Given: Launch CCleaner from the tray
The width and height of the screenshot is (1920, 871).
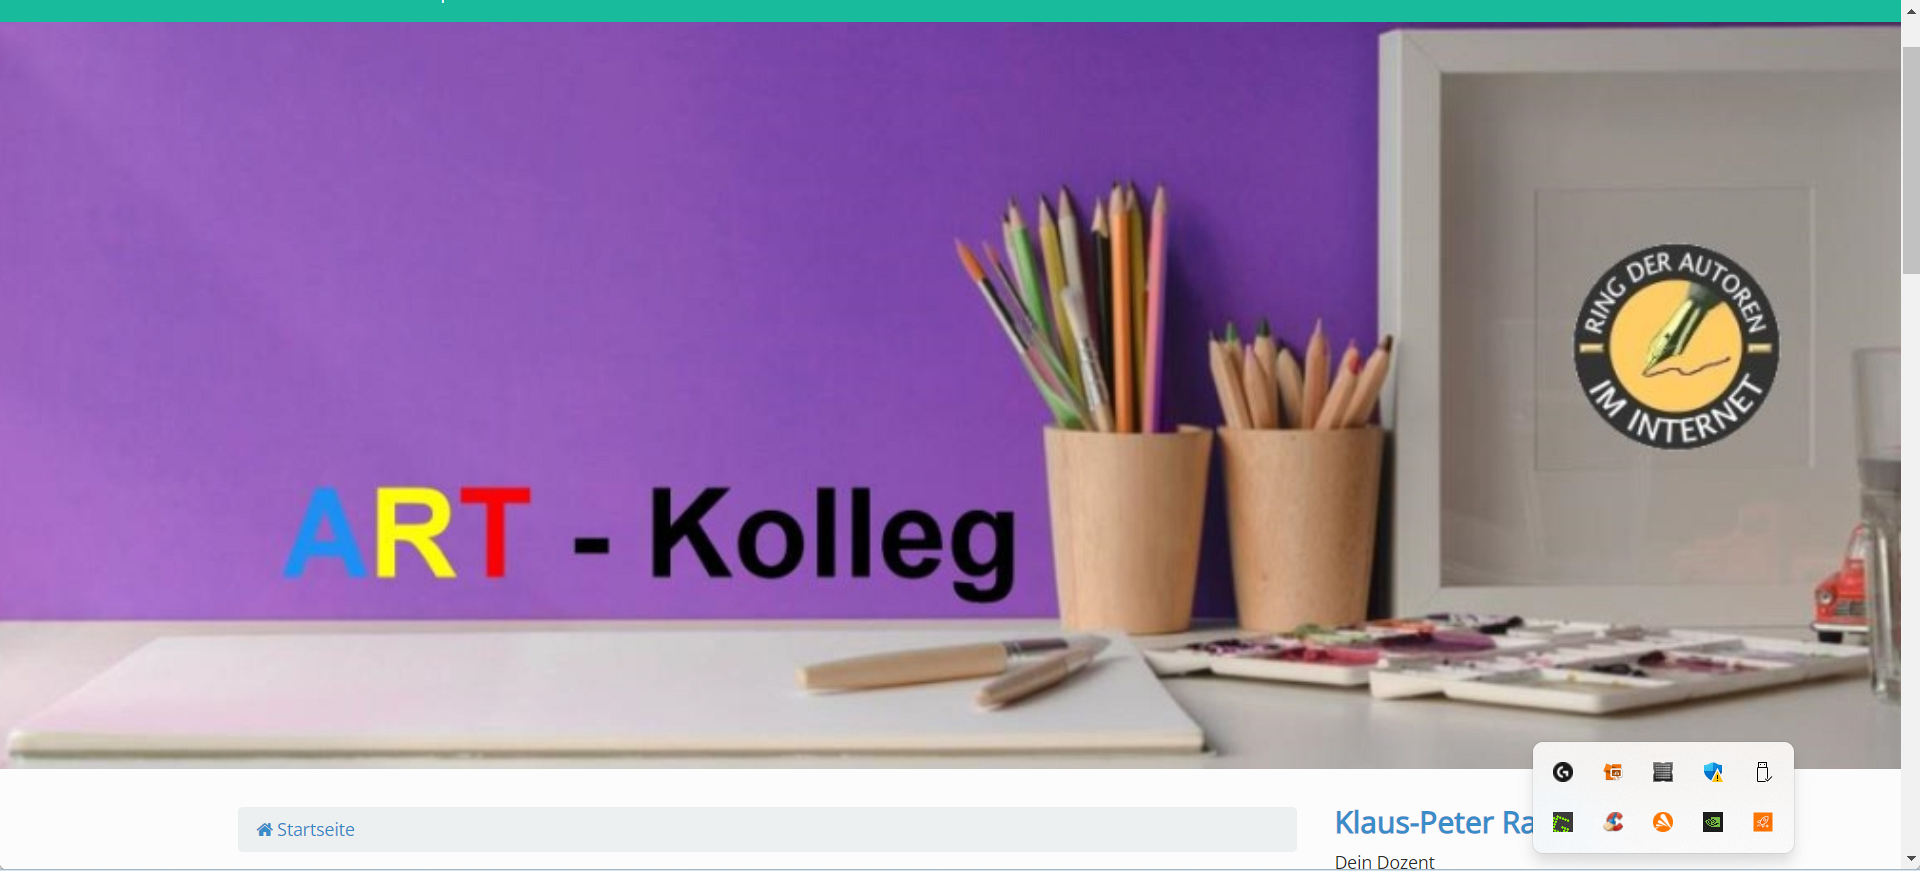Looking at the screenshot, I should pos(1613,822).
